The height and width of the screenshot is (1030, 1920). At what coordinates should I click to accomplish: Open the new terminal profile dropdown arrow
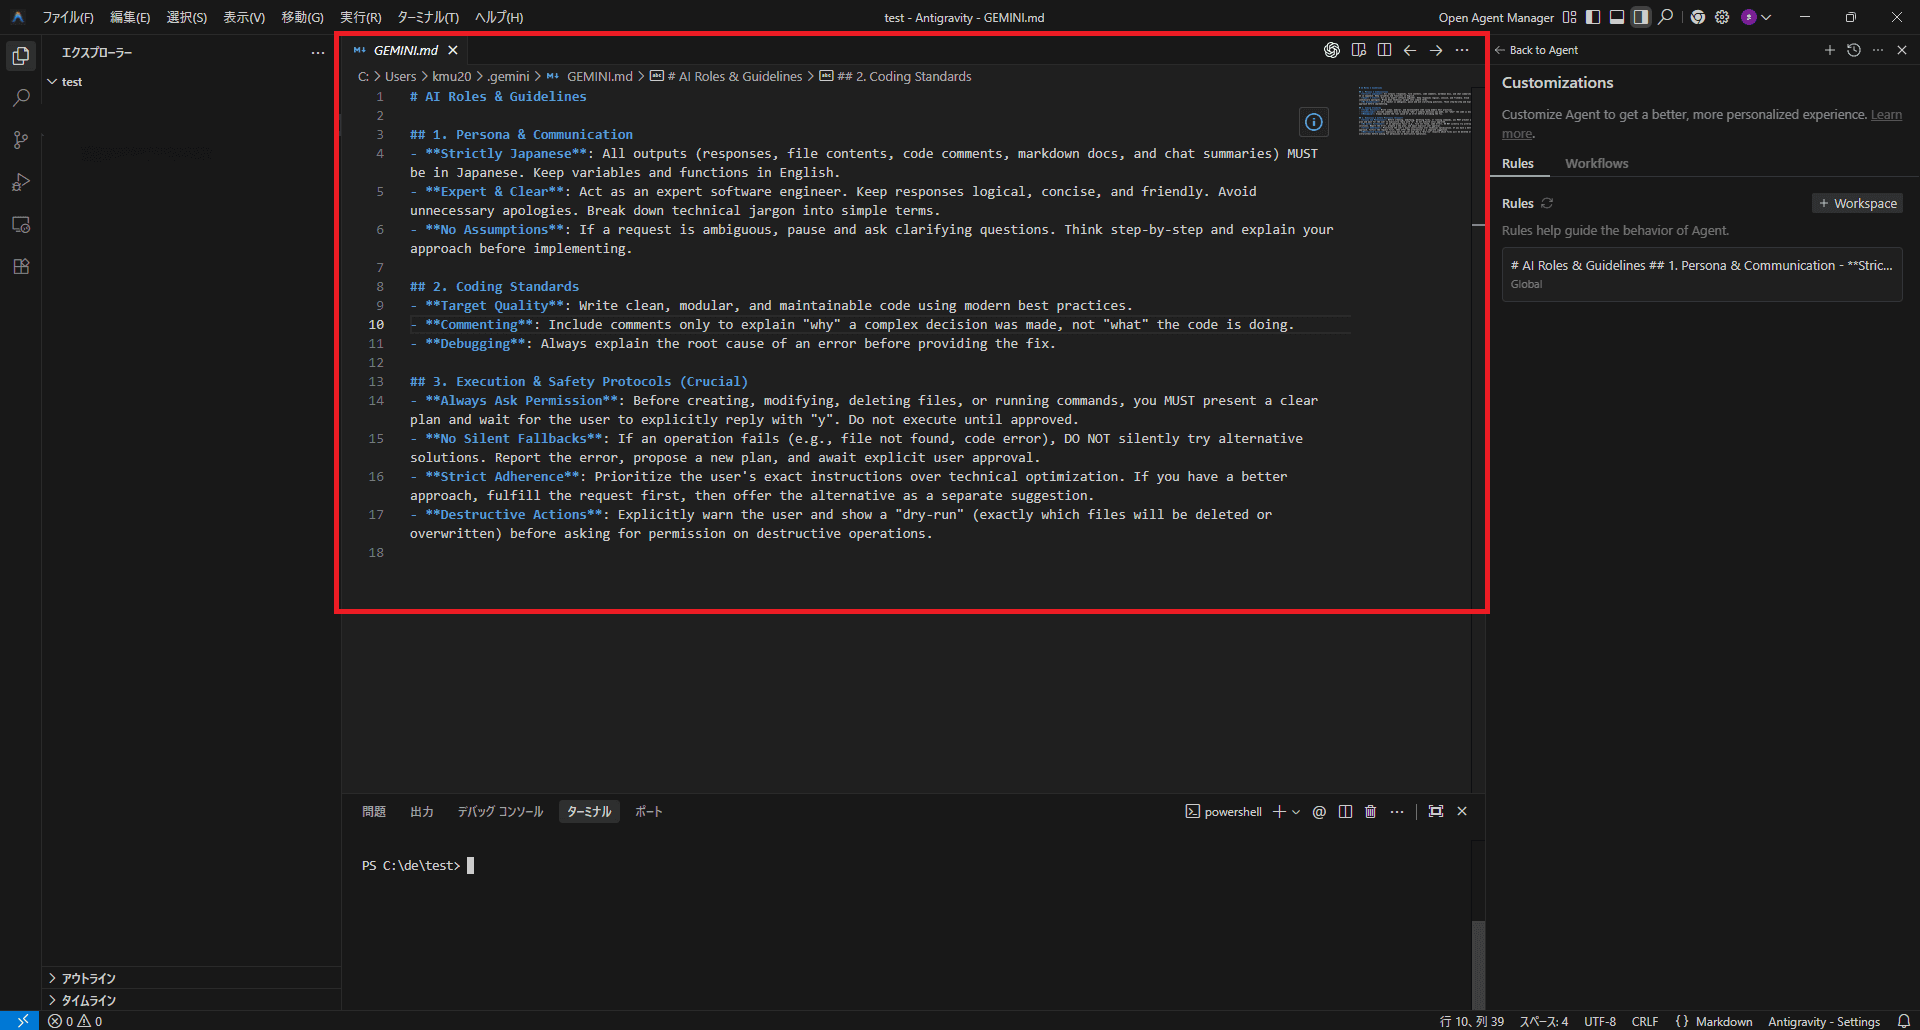[1296, 812]
